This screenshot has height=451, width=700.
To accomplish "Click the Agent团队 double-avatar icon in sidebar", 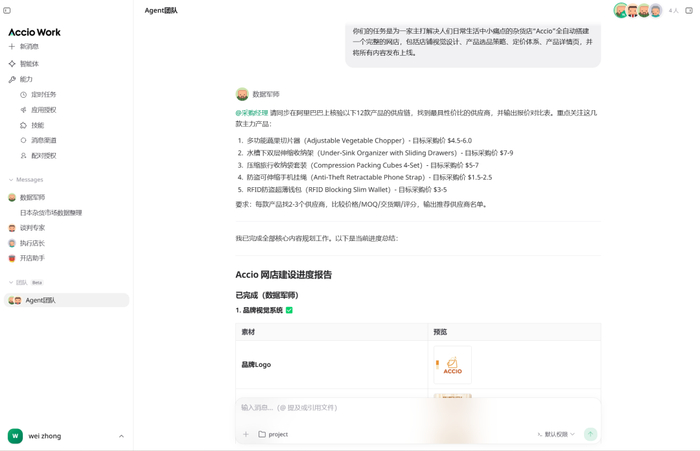I will [15, 300].
